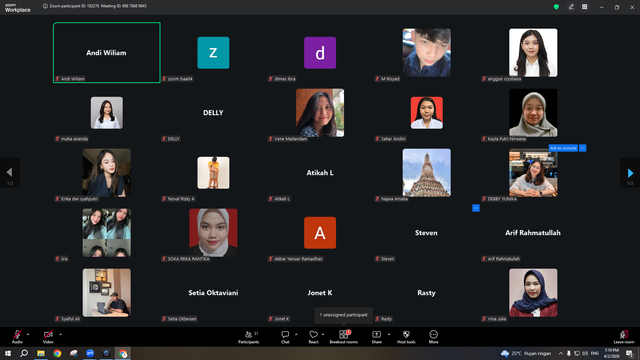
Task: Click Sekar Andini's red-background photo
Action: pos(427,113)
